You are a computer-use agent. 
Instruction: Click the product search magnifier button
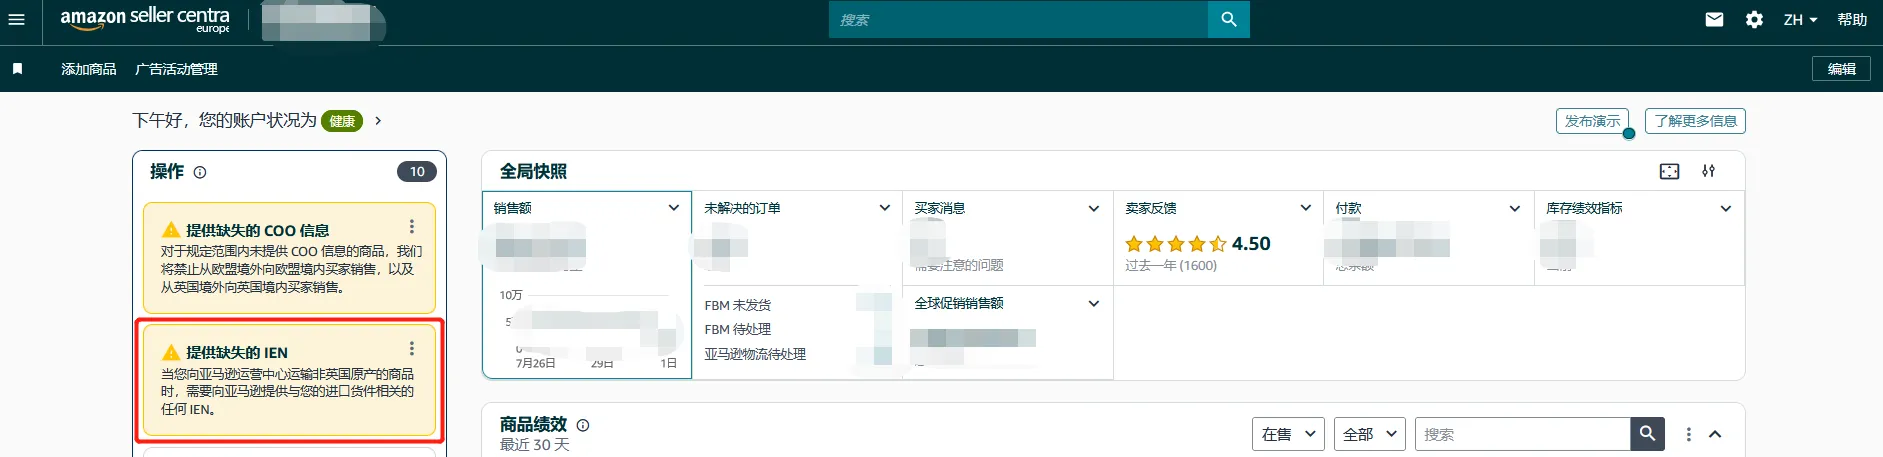click(x=1647, y=434)
